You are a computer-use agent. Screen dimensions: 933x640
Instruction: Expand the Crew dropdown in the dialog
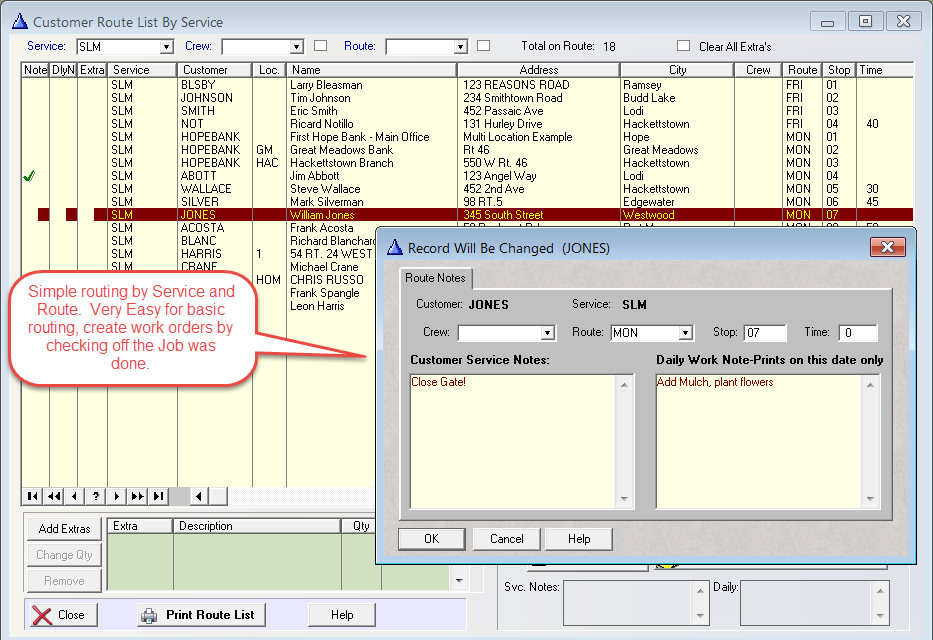548,333
